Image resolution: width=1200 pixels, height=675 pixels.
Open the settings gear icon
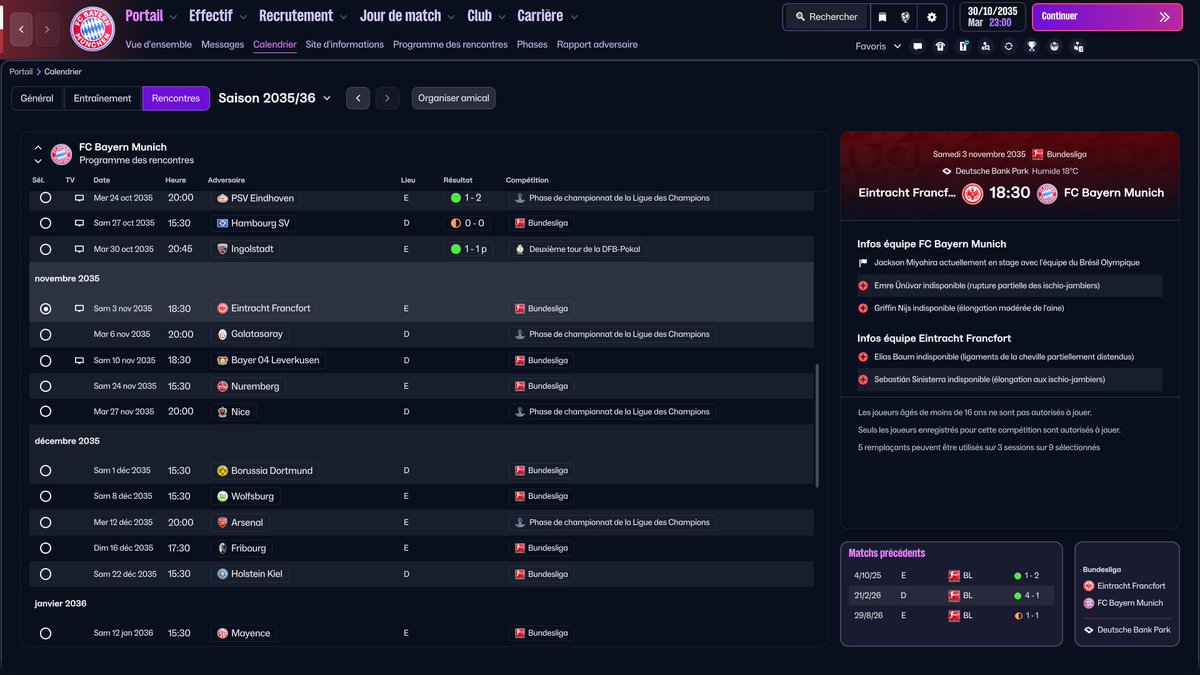[932, 17]
